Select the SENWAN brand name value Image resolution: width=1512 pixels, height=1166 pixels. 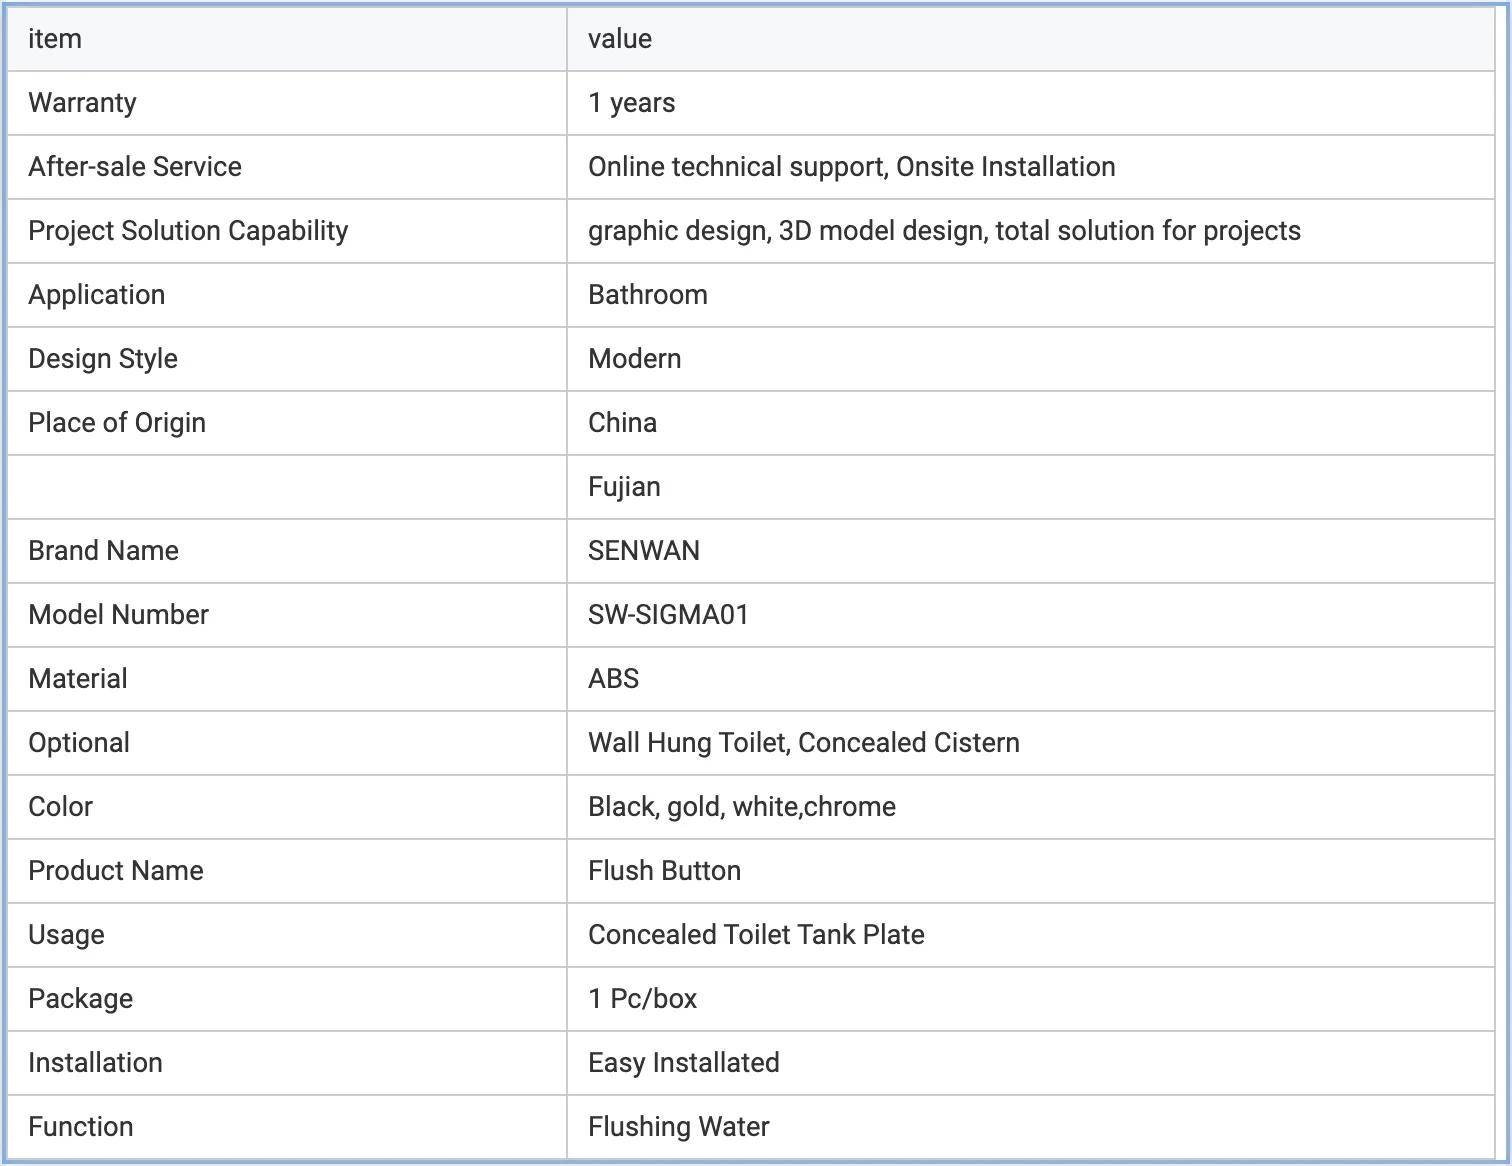pos(643,551)
